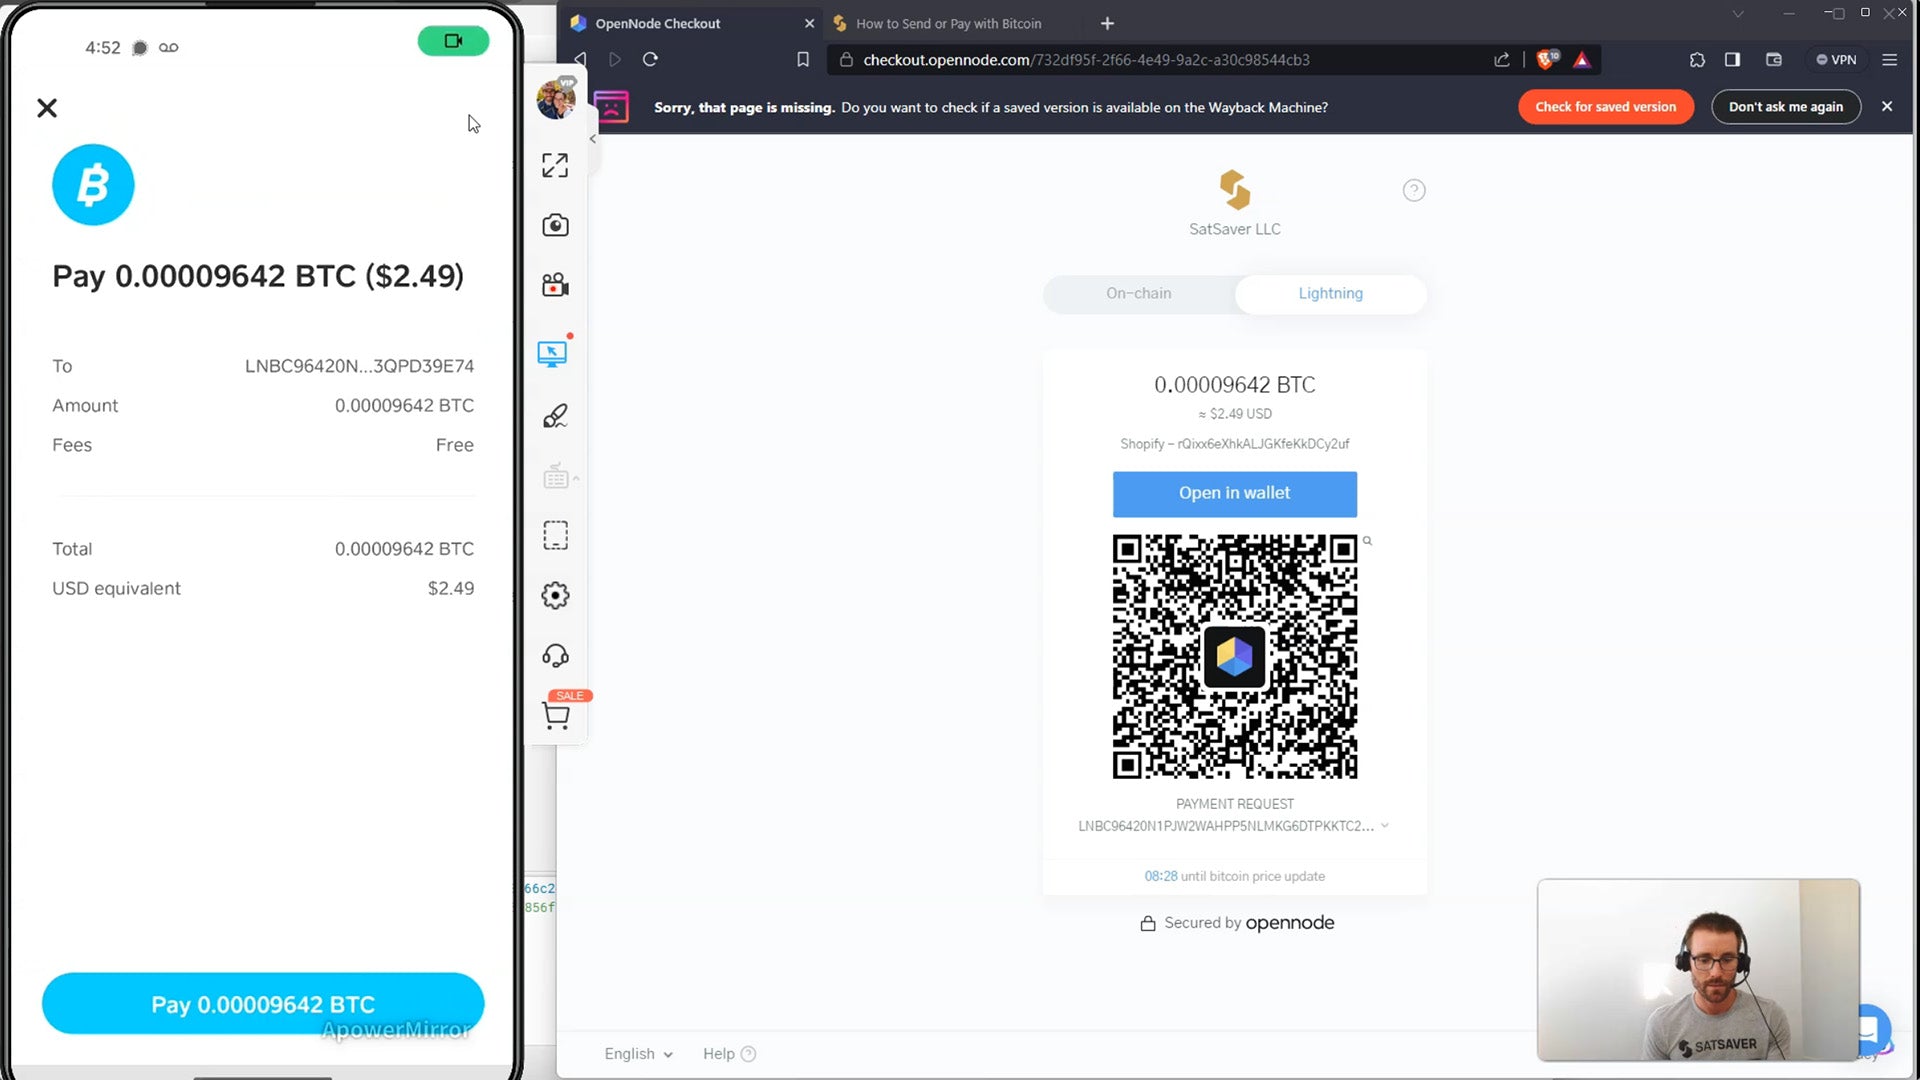Select the Lightning payment option
The width and height of the screenshot is (1920, 1080).
(1330, 293)
